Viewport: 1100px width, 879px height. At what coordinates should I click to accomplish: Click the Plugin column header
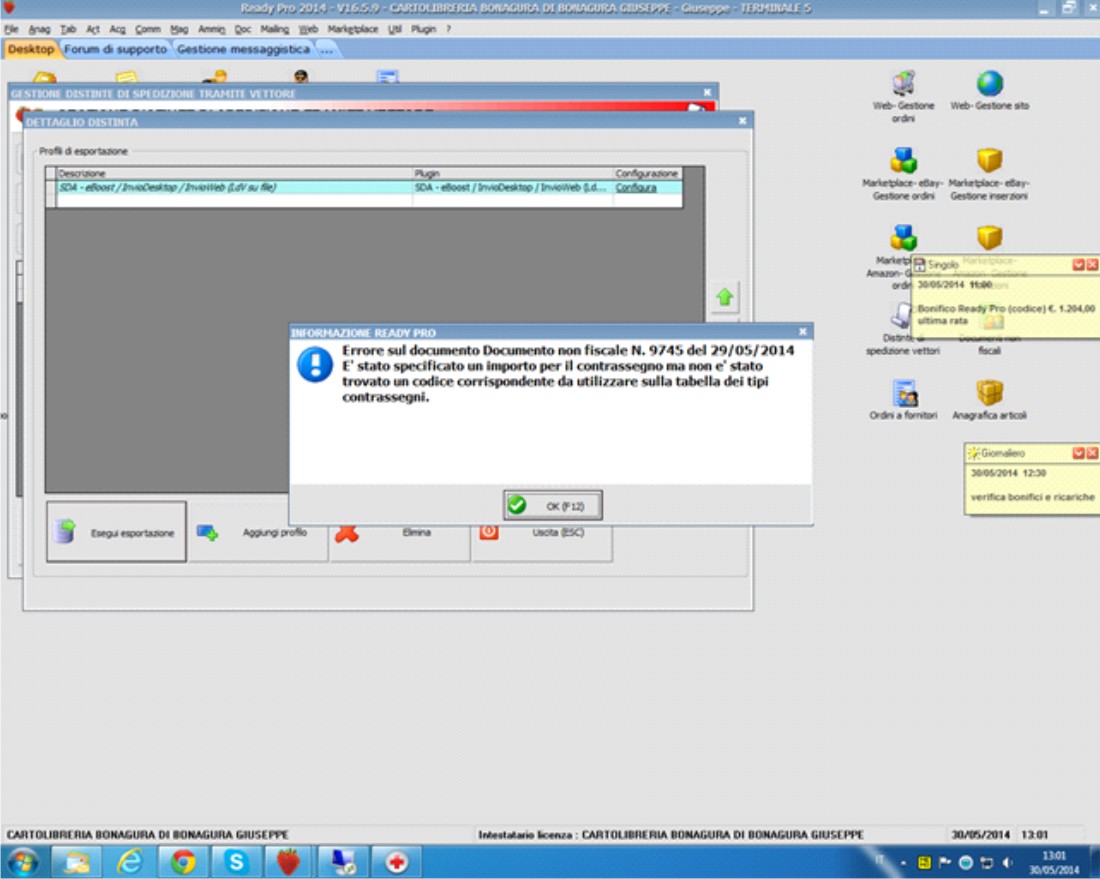pos(512,173)
